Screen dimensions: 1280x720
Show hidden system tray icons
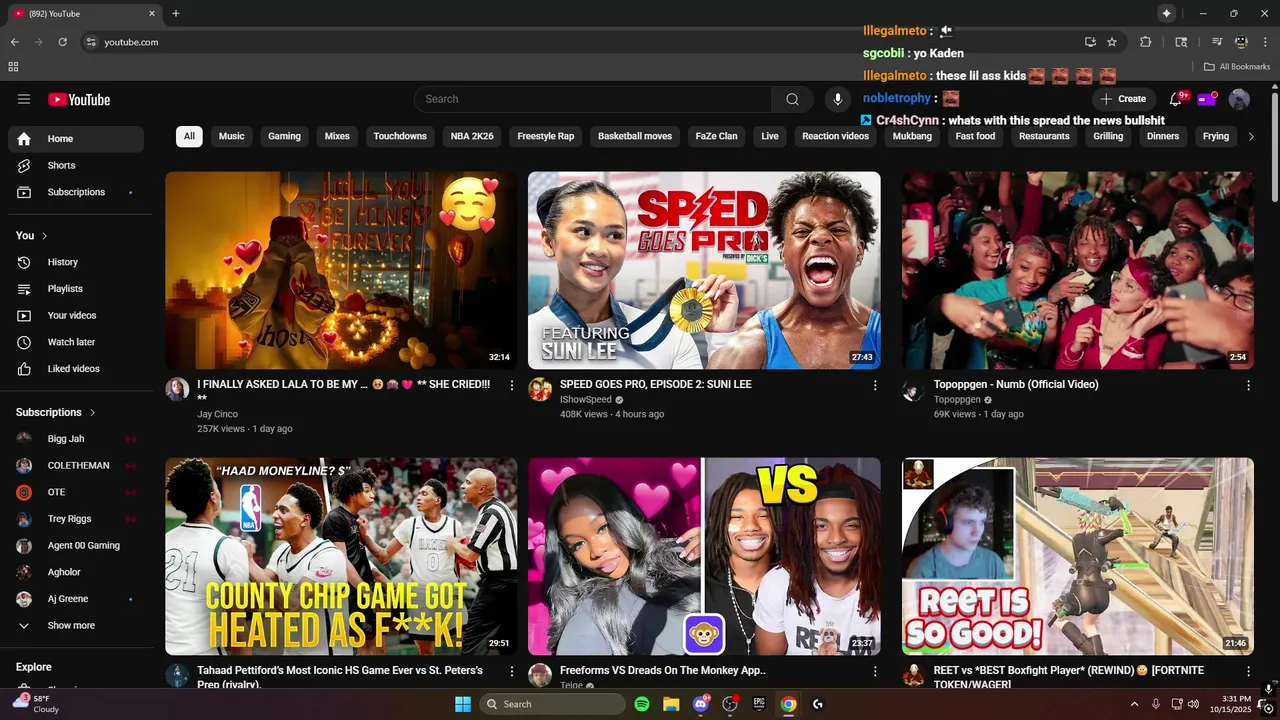1134,704
